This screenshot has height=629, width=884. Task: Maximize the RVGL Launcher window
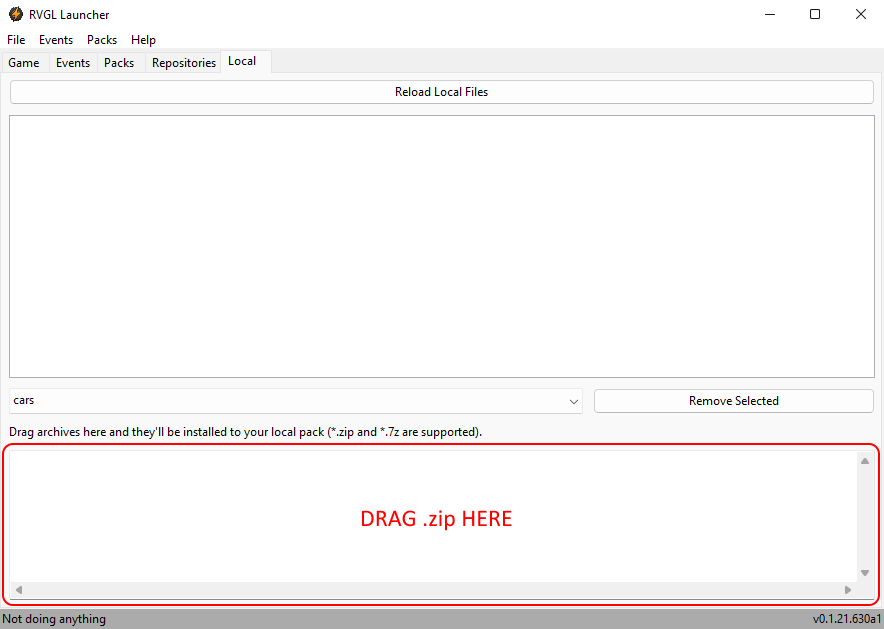tap(815, 14)
